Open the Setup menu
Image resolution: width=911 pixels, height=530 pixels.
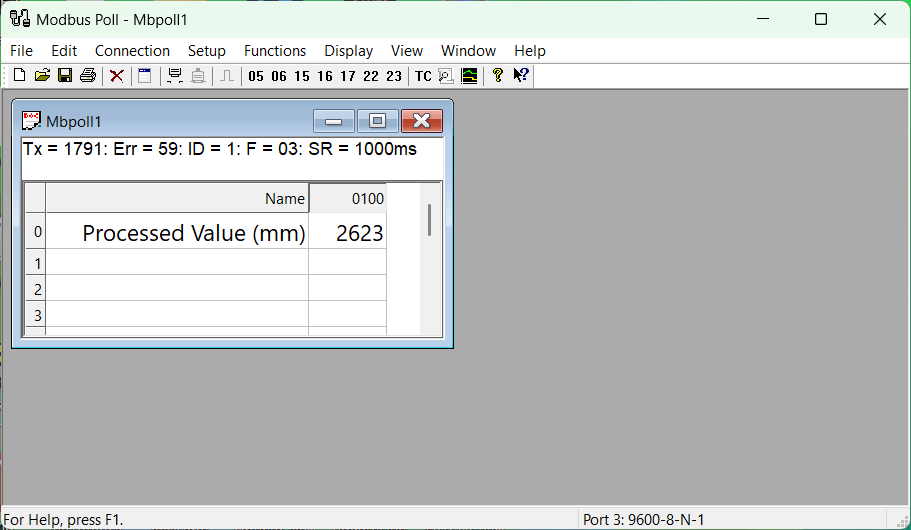pyautogui.click(x=206, y=51)
